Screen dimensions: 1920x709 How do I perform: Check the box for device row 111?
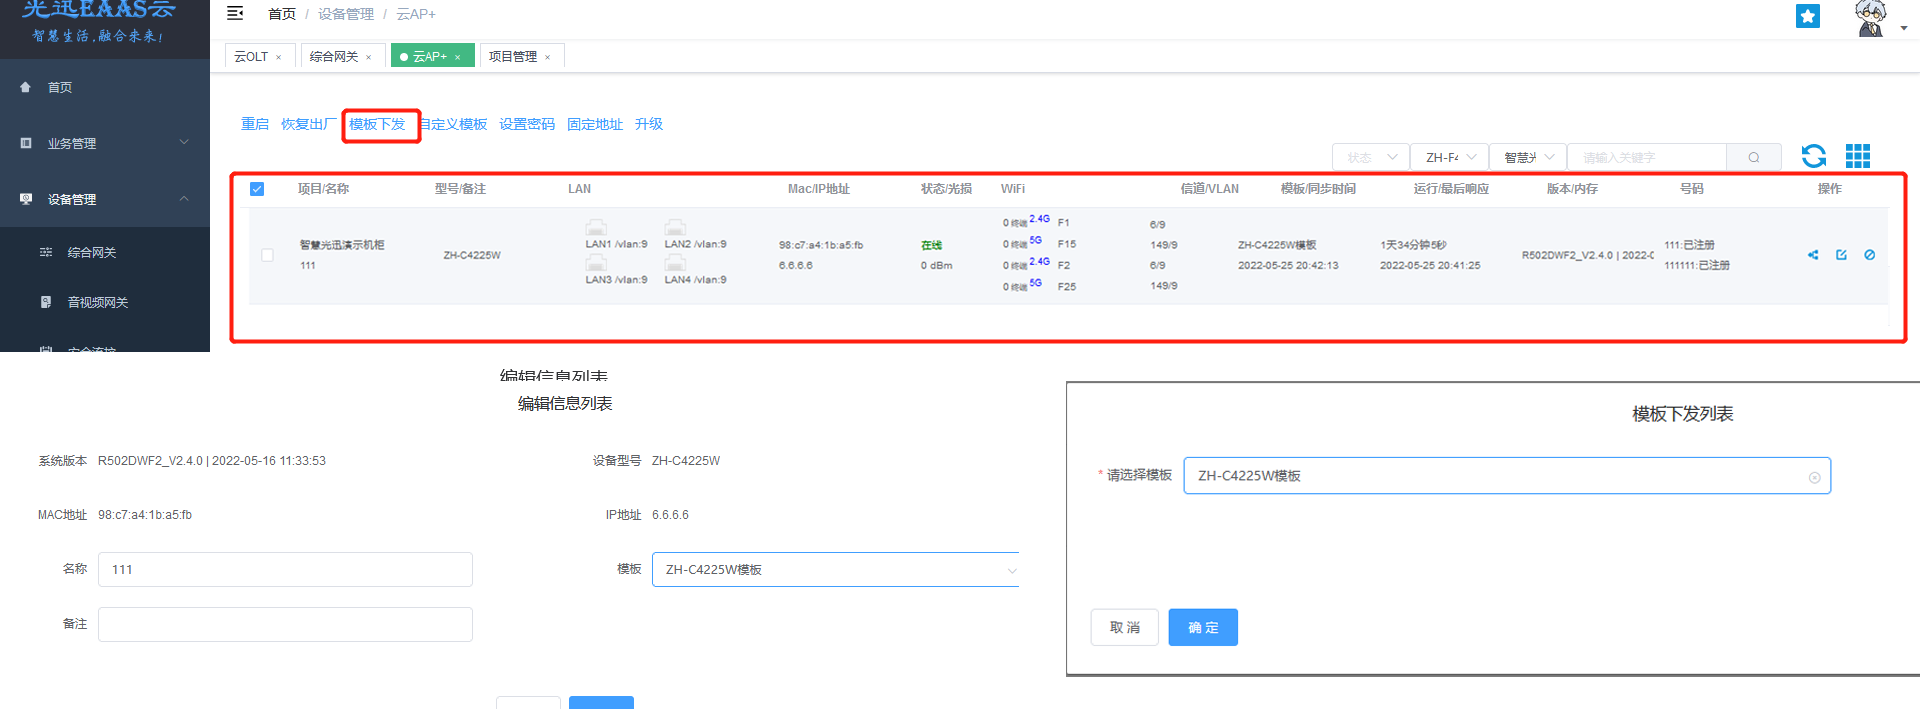tap(267, 255)
